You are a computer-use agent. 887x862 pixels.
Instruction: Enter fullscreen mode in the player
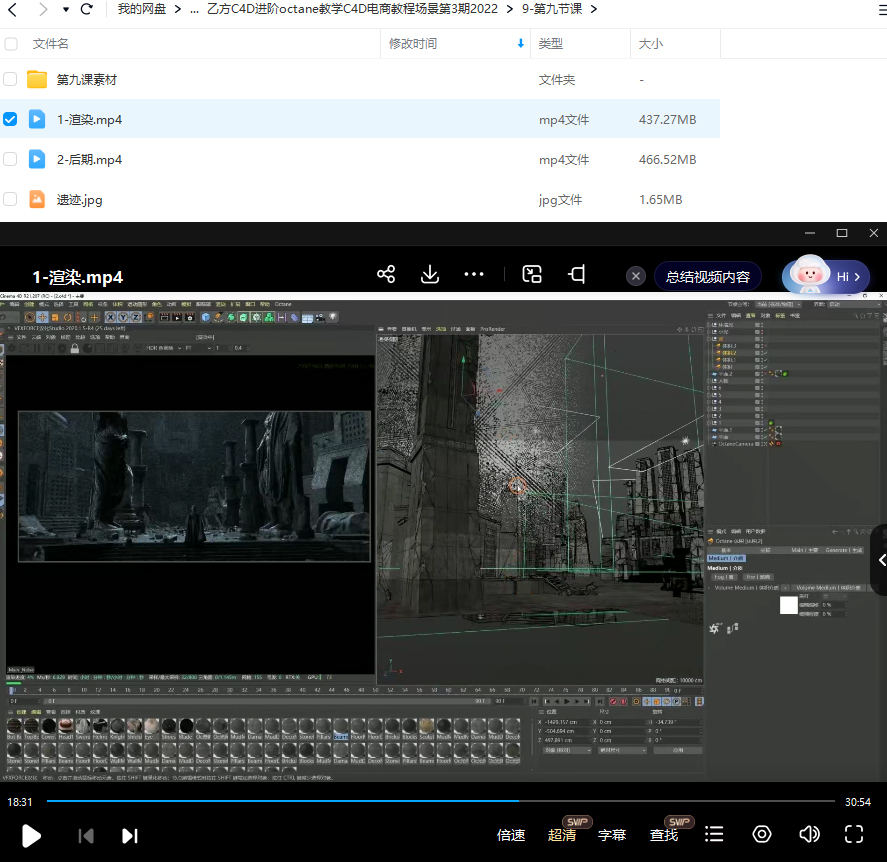pyautogui.click(x=854, y=835)
